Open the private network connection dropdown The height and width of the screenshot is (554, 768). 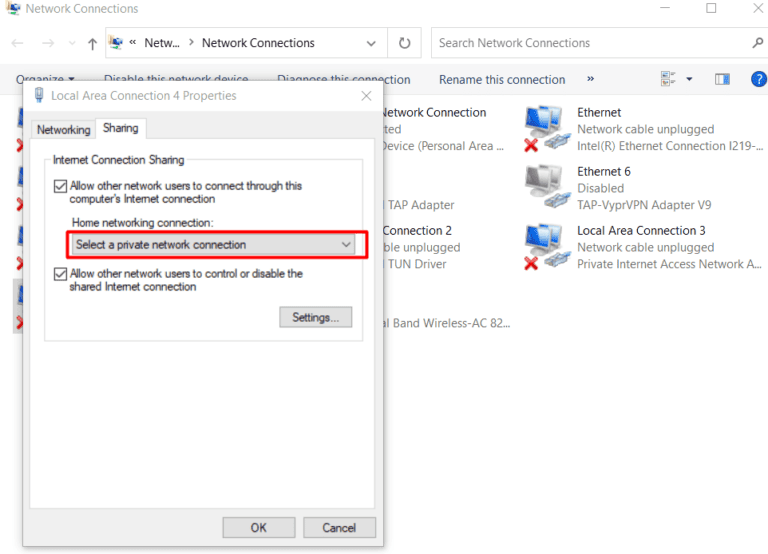pos(214,244)
